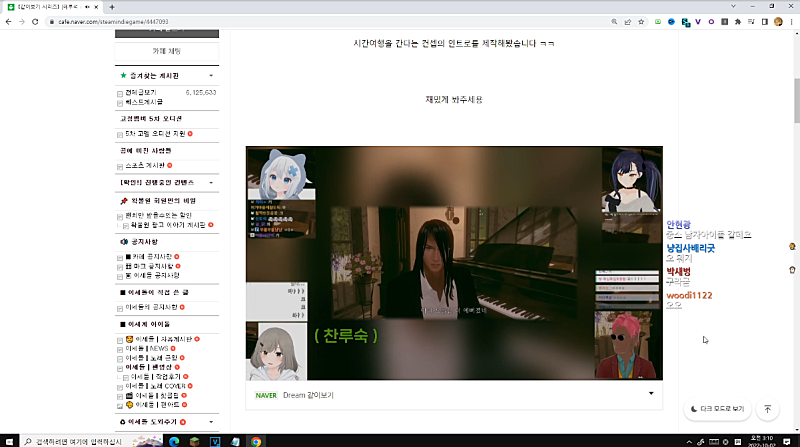The image size is (800, 447).
Task: Go back using the browser back arrow
Action: tap(8, 21)
